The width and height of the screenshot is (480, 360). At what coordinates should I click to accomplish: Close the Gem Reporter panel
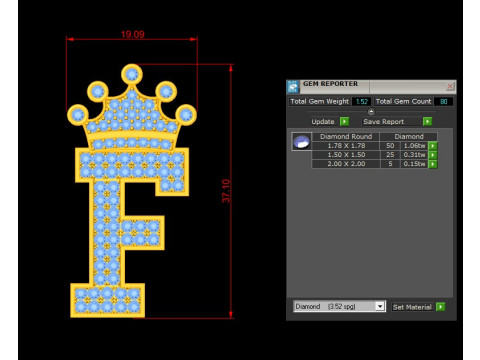(450, 87)
